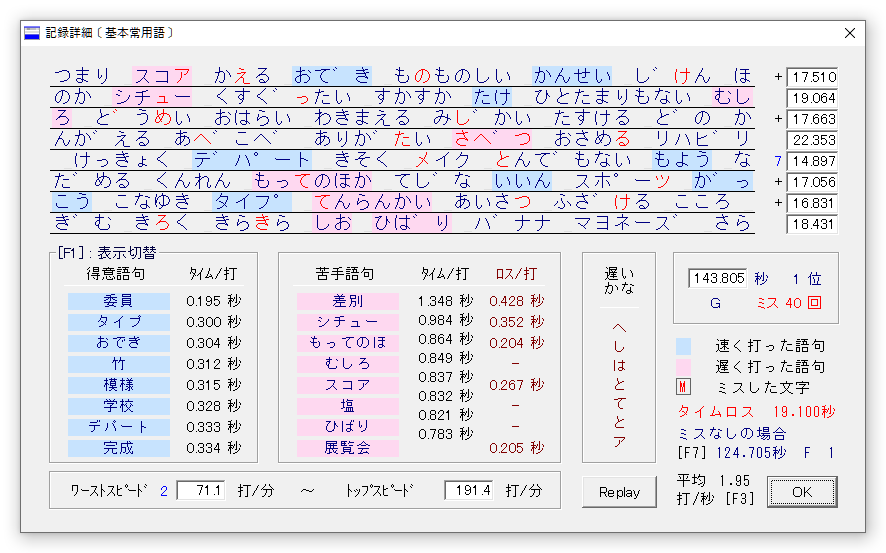Click the row time value 19.064

pyautogui.click(x=812, y=98)
